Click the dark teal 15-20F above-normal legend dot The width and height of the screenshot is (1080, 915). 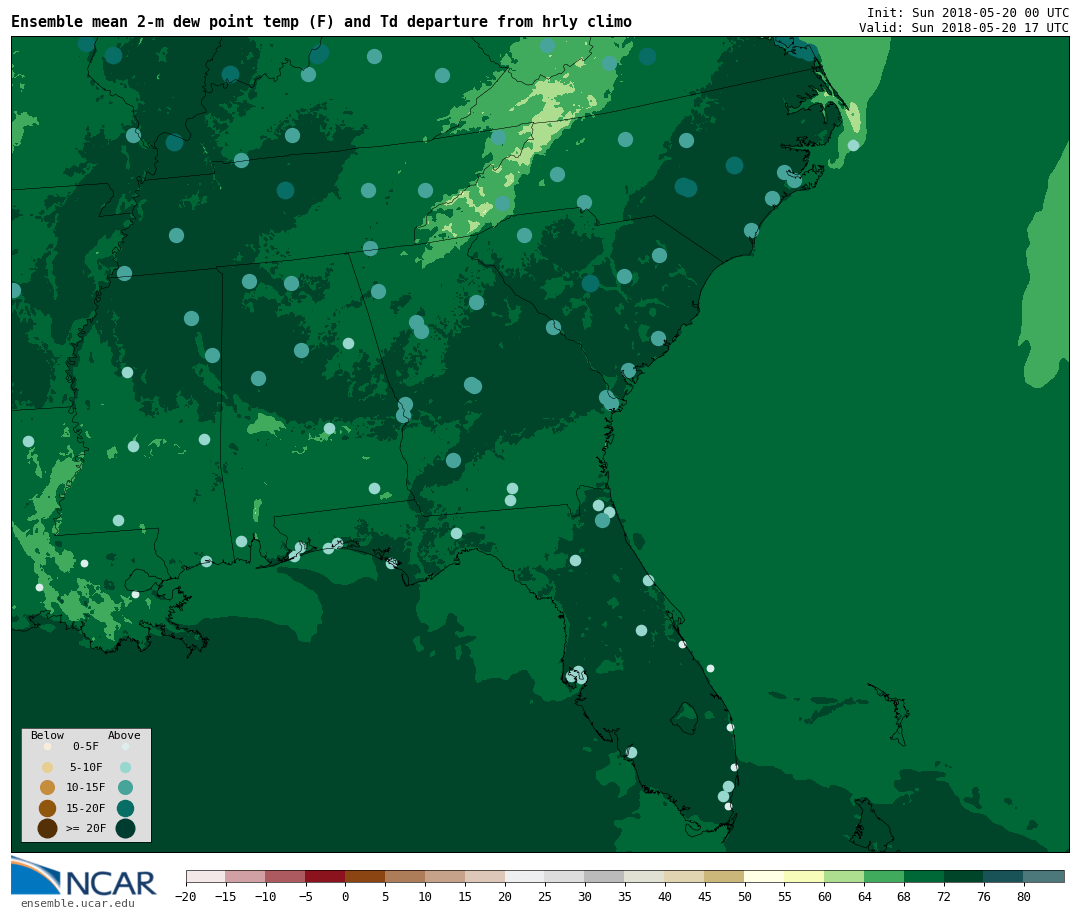pyautogui.click(x=125, y=808)
